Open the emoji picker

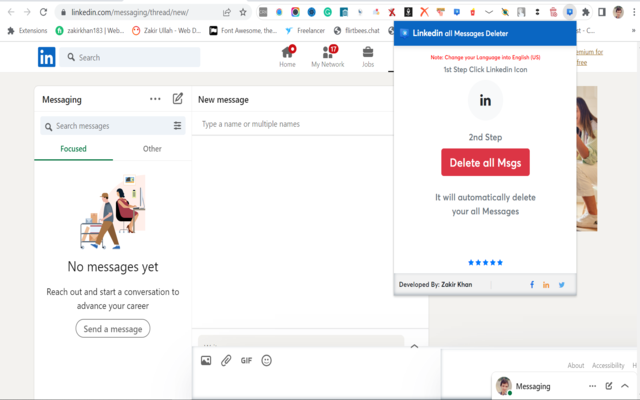click(267, 360)
